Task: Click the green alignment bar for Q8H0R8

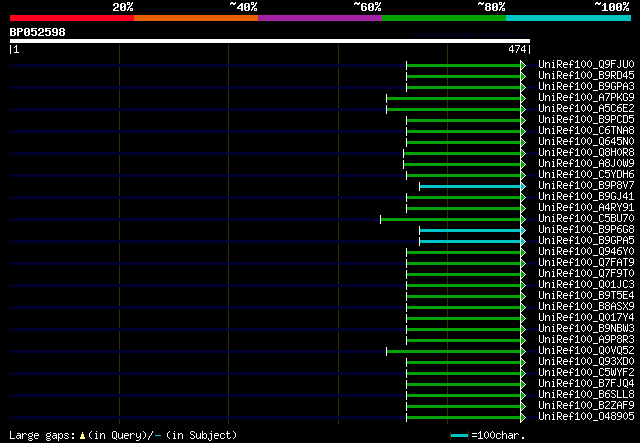Action: pos(462,154)
